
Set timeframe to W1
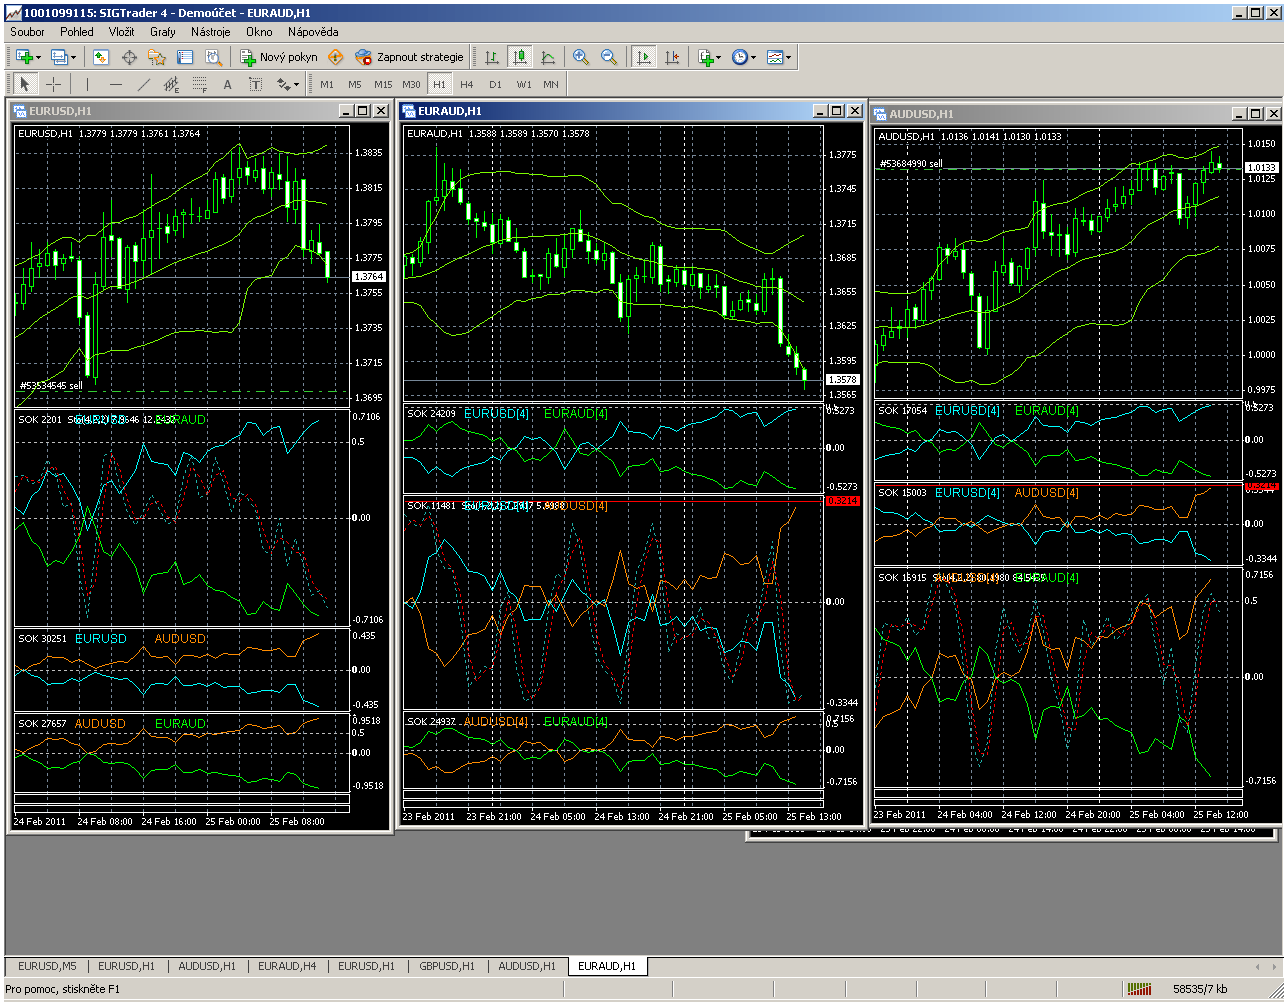[x=524, y=84]
